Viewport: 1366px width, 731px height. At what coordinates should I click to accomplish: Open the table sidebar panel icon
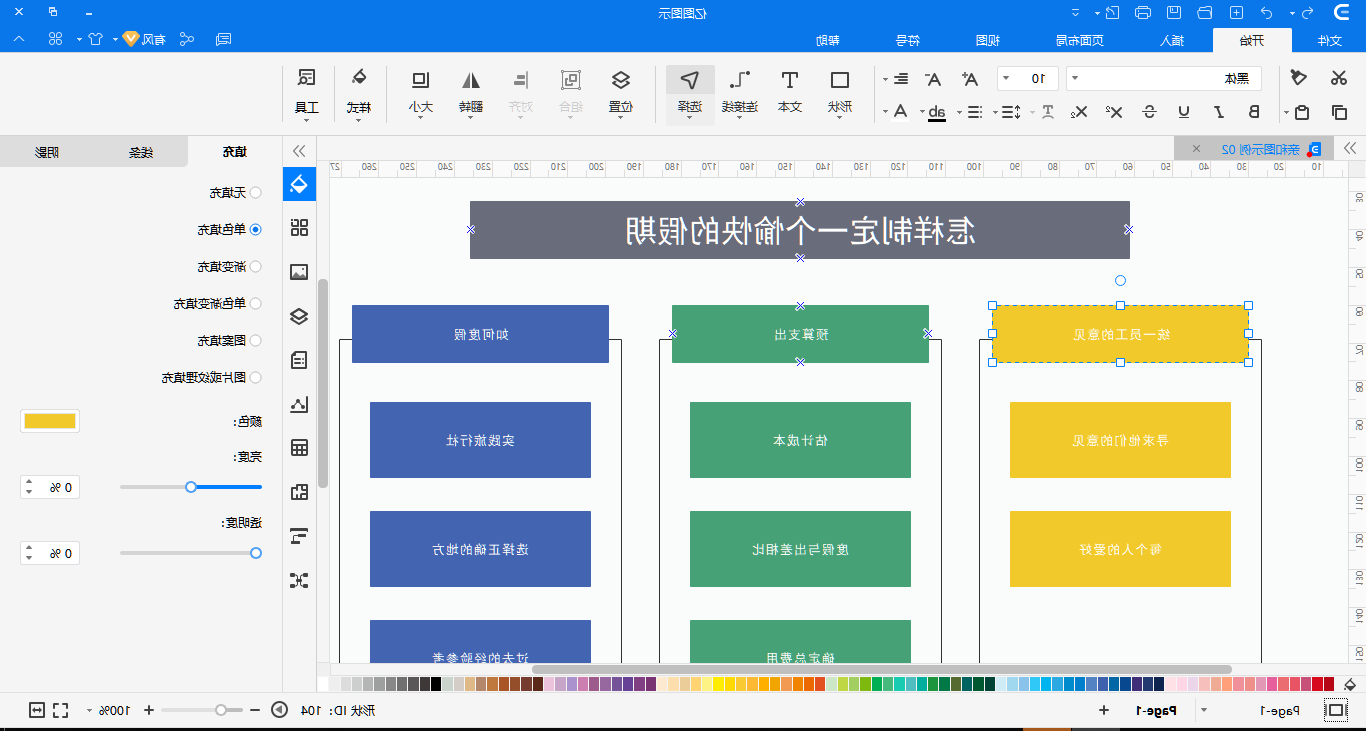pyautogui.click(x=299, y=448)
